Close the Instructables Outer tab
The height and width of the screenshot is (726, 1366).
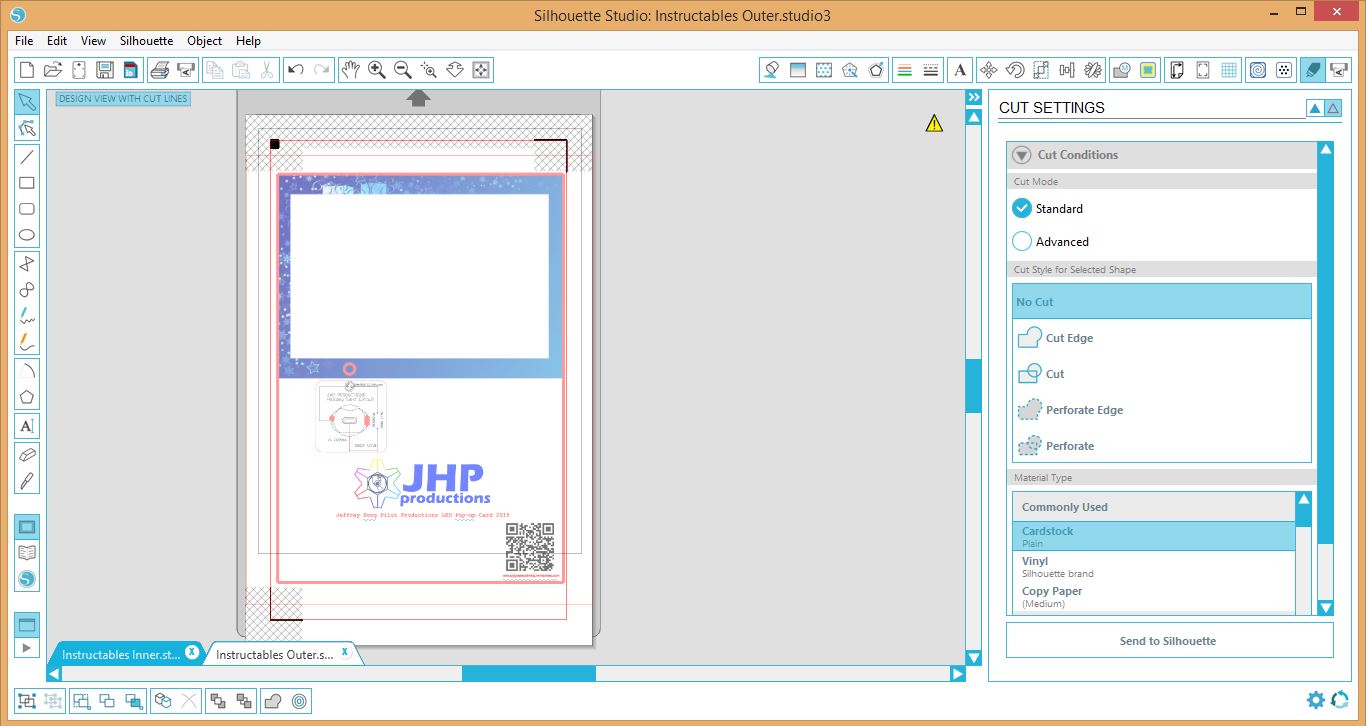tap(345, 652)
